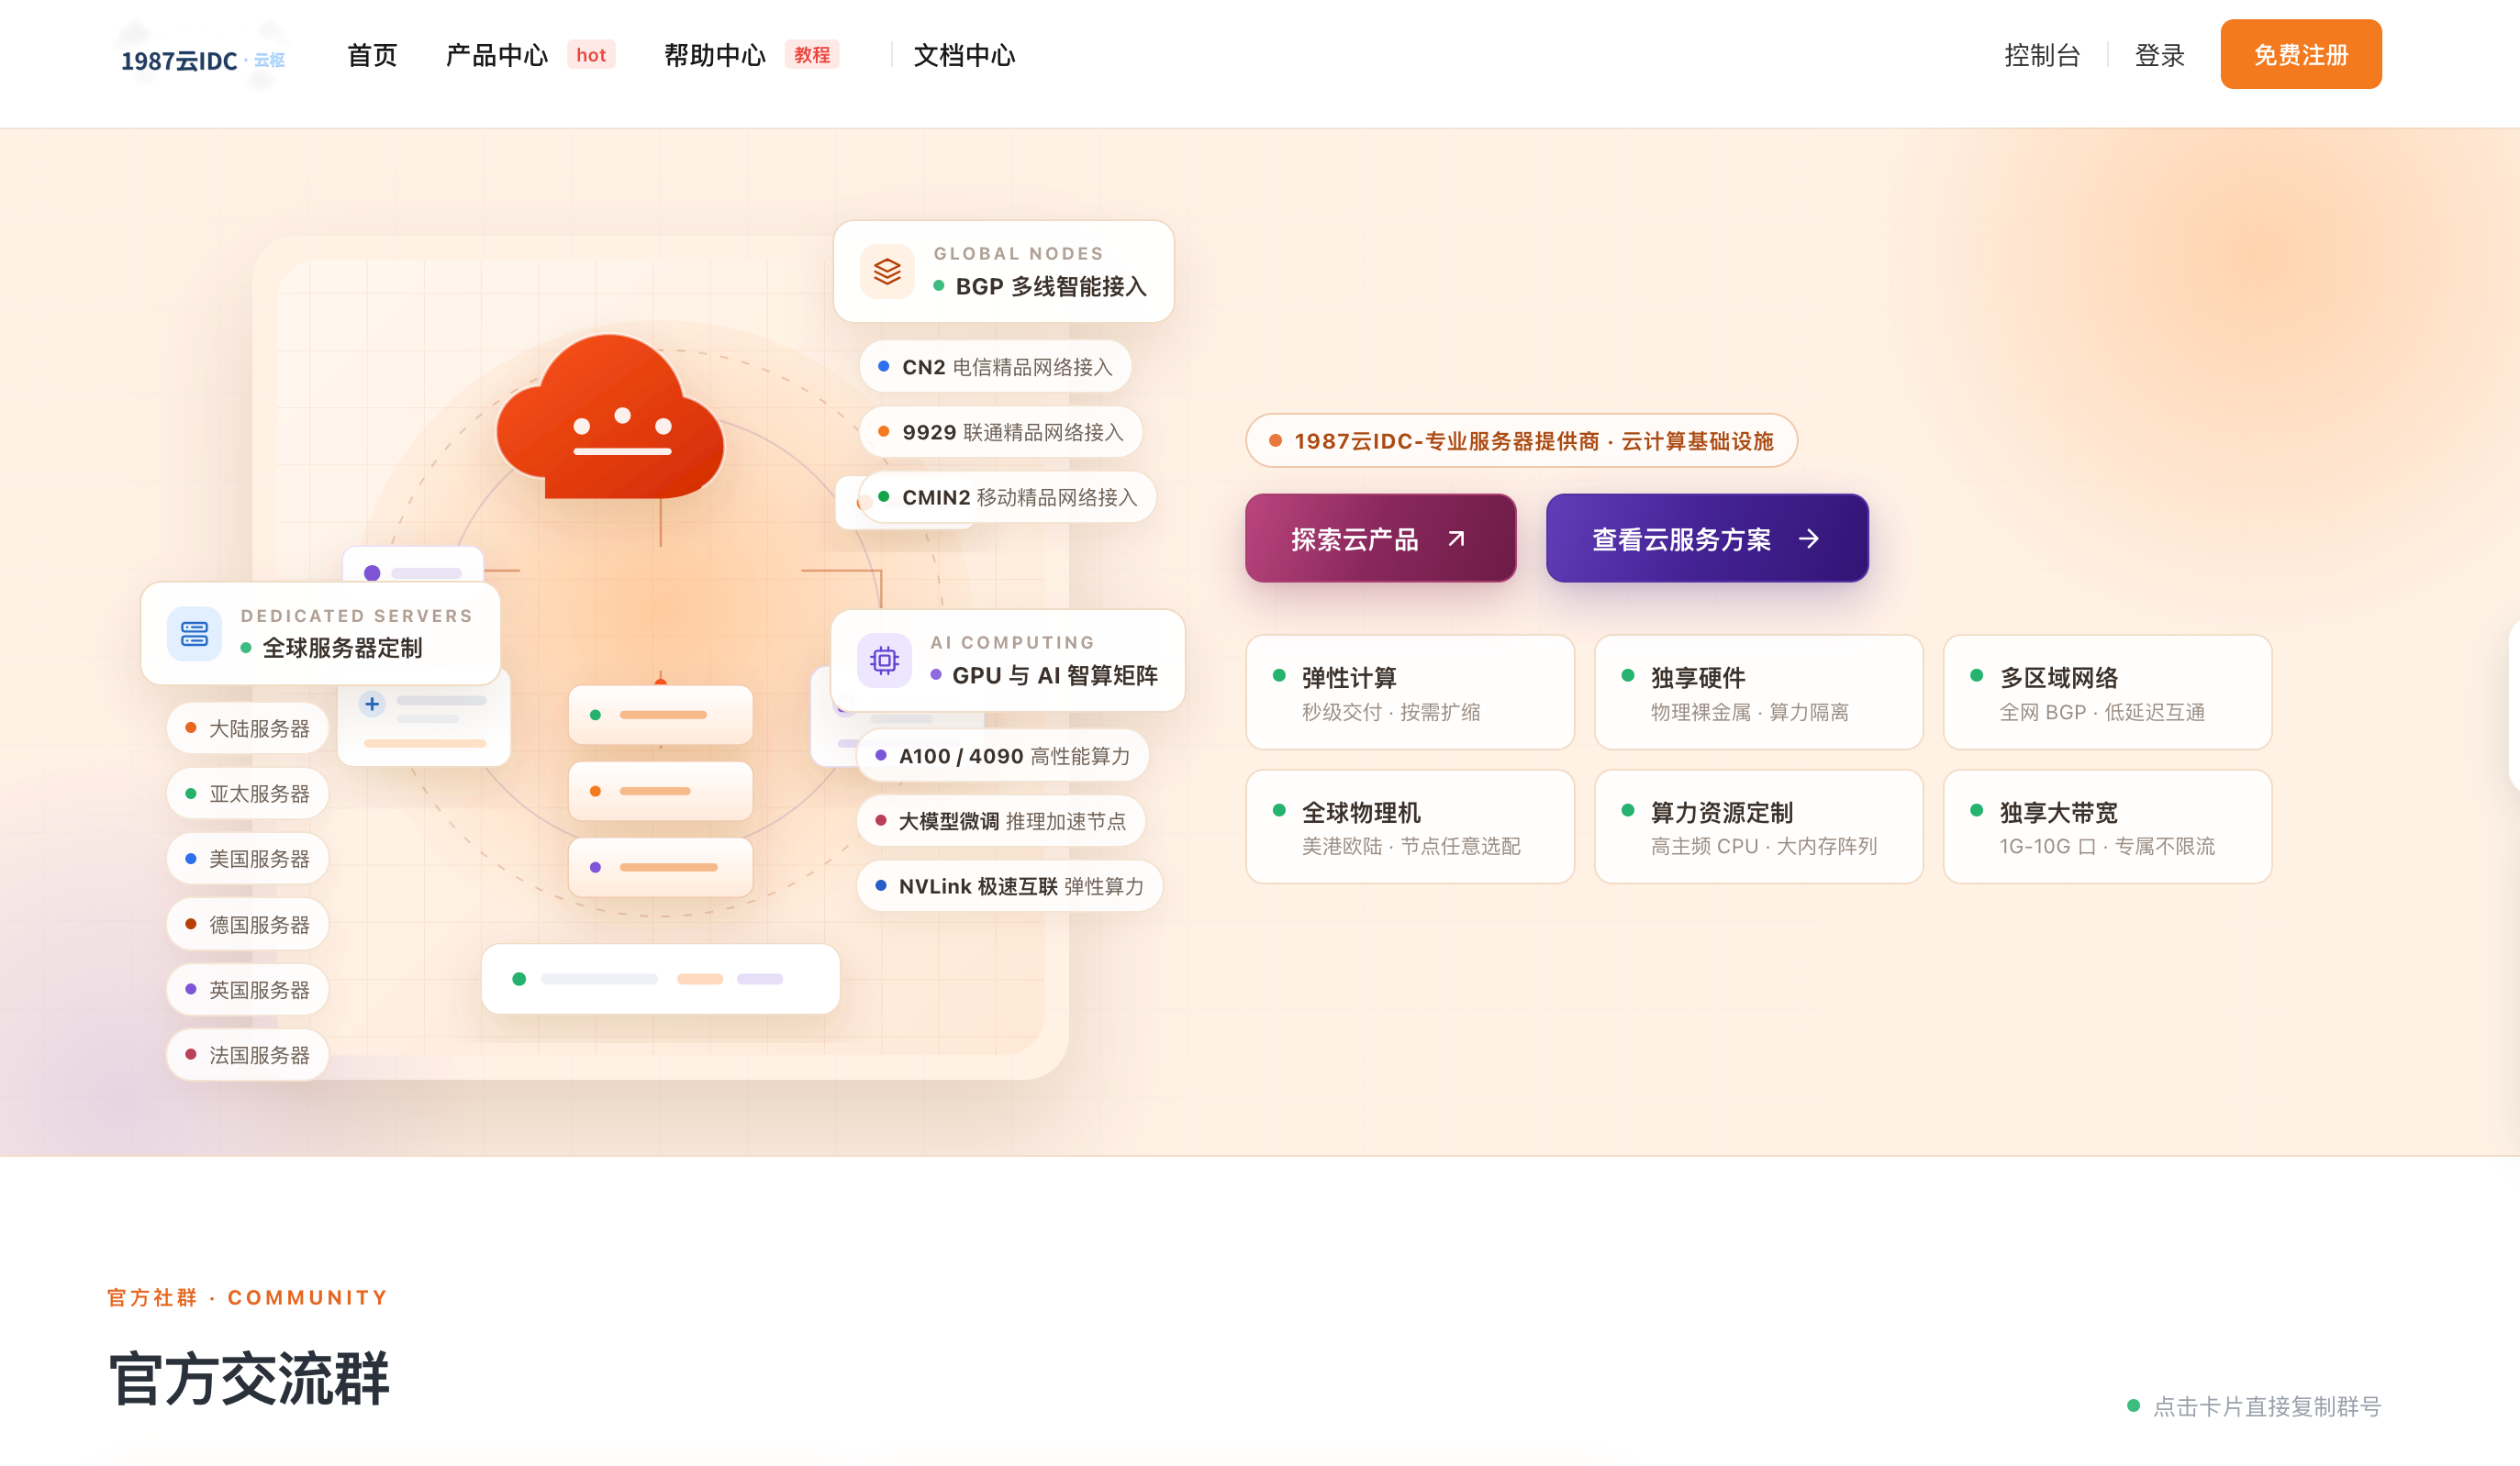The height and width of the screenshot is (1466, 2520).
Task: Click the purple chip icon in AI Computing card
Action: 884,660
